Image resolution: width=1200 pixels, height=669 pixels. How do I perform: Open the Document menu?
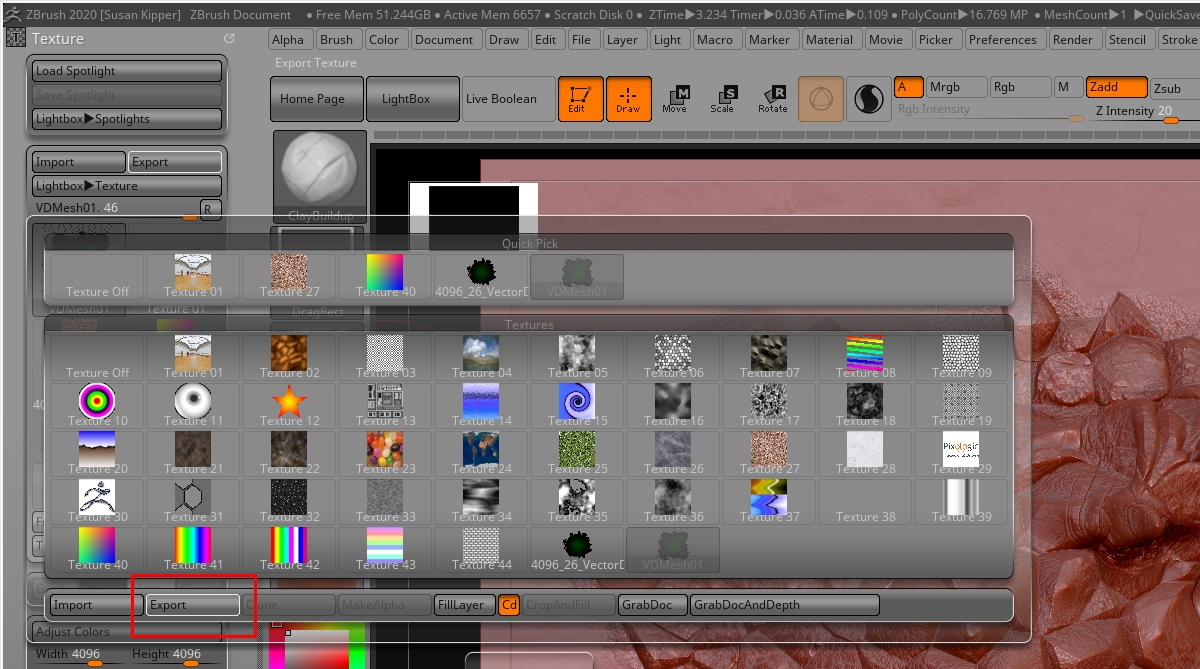pos(444,40)
